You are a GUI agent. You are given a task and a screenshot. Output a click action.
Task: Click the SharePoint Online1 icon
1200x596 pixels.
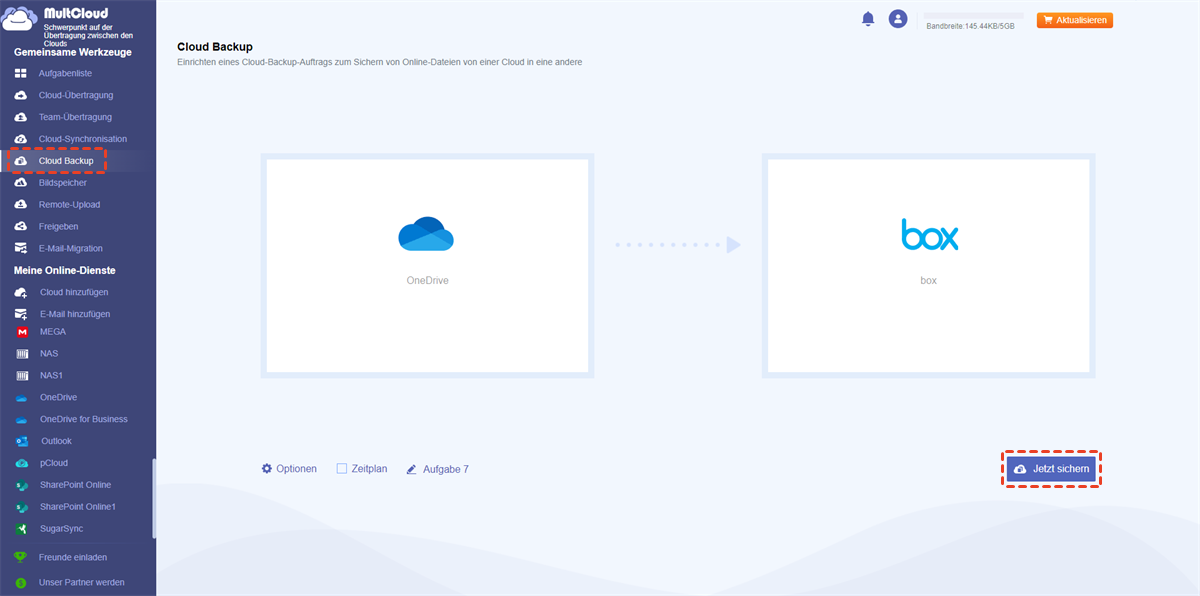coord(22,507)
